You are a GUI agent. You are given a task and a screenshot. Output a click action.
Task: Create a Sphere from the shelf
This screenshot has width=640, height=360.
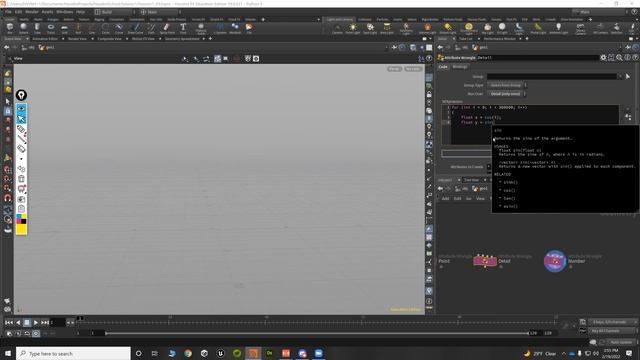[x=23, y=29]
